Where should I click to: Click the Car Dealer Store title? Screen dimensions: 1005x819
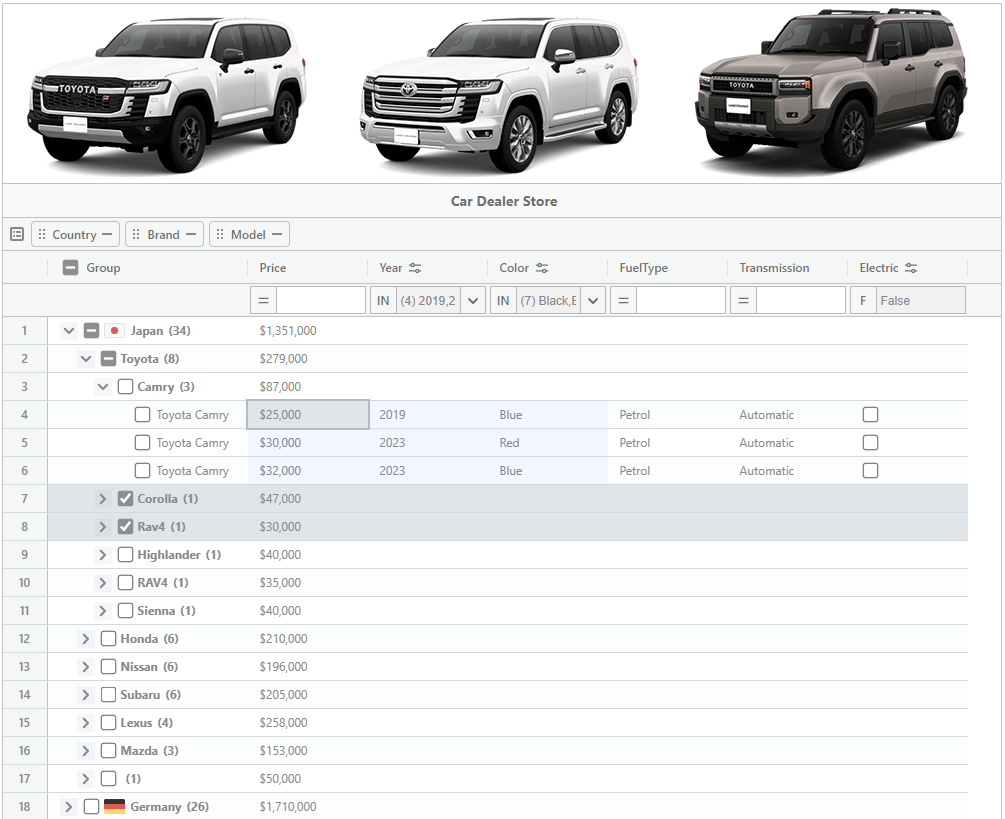[x=504, y=201]
